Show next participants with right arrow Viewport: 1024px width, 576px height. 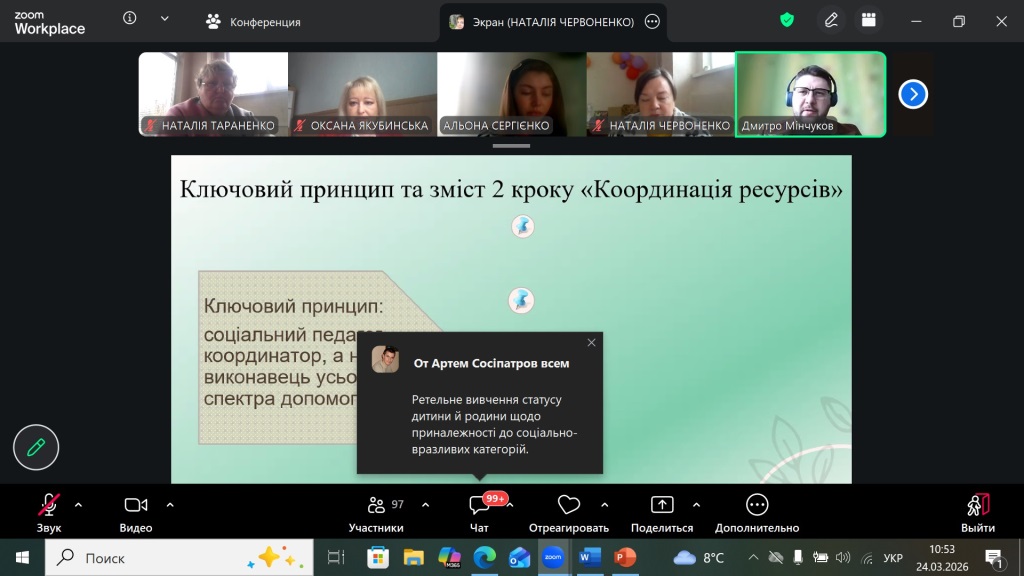tap(912, 94)
